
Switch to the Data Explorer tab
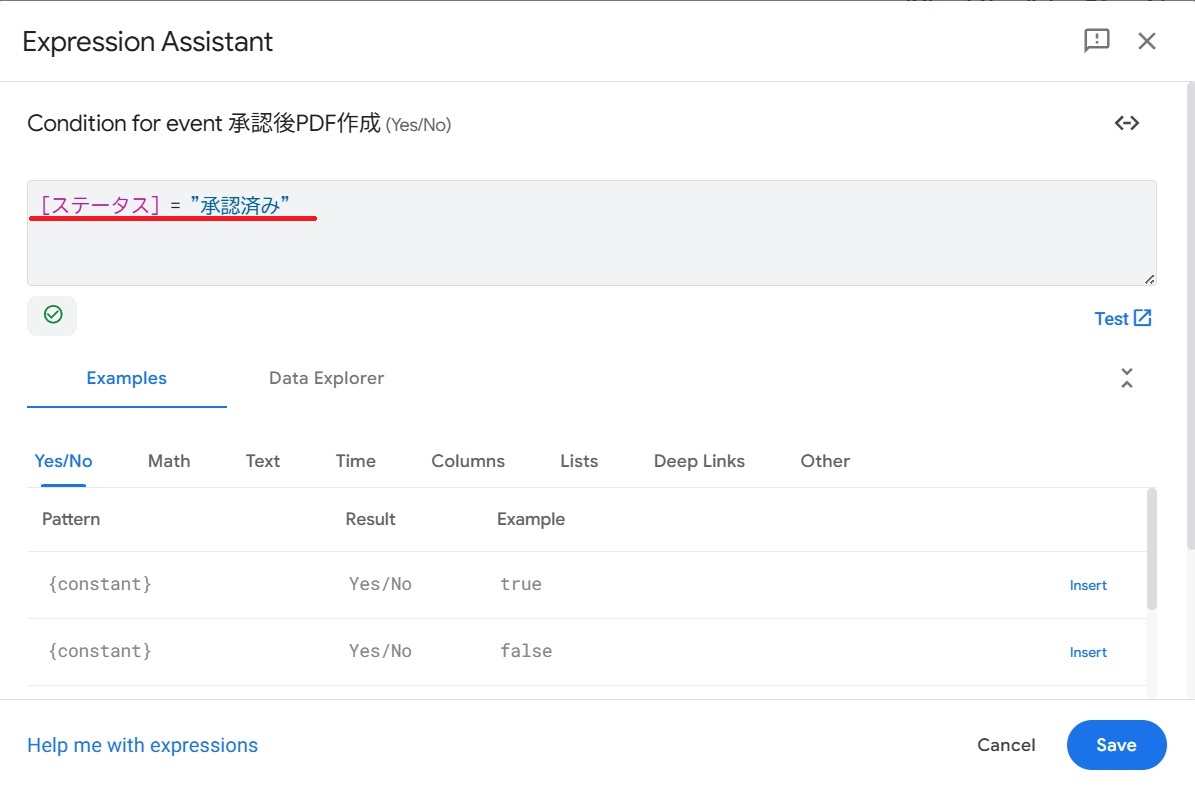pos(326,378)
